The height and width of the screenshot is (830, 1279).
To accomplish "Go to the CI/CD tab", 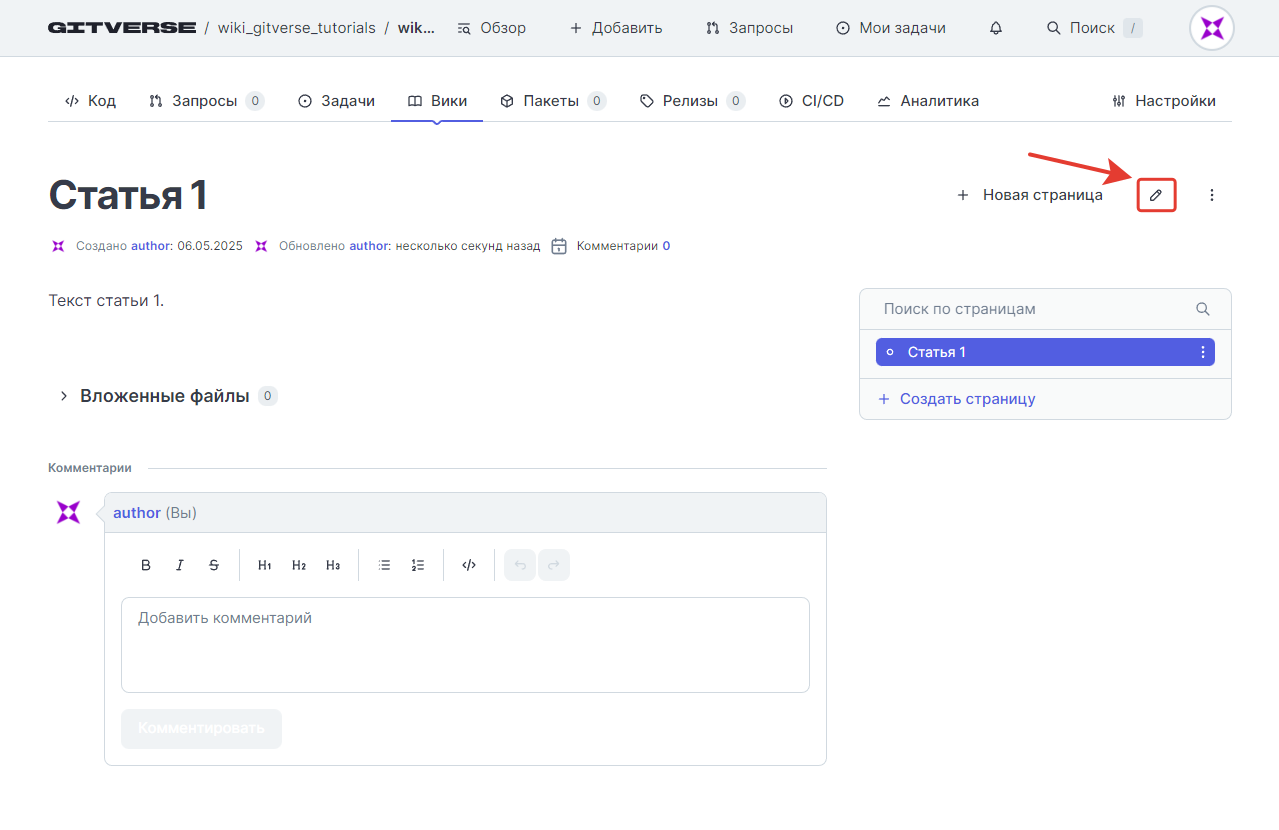I will click(811, 101).
